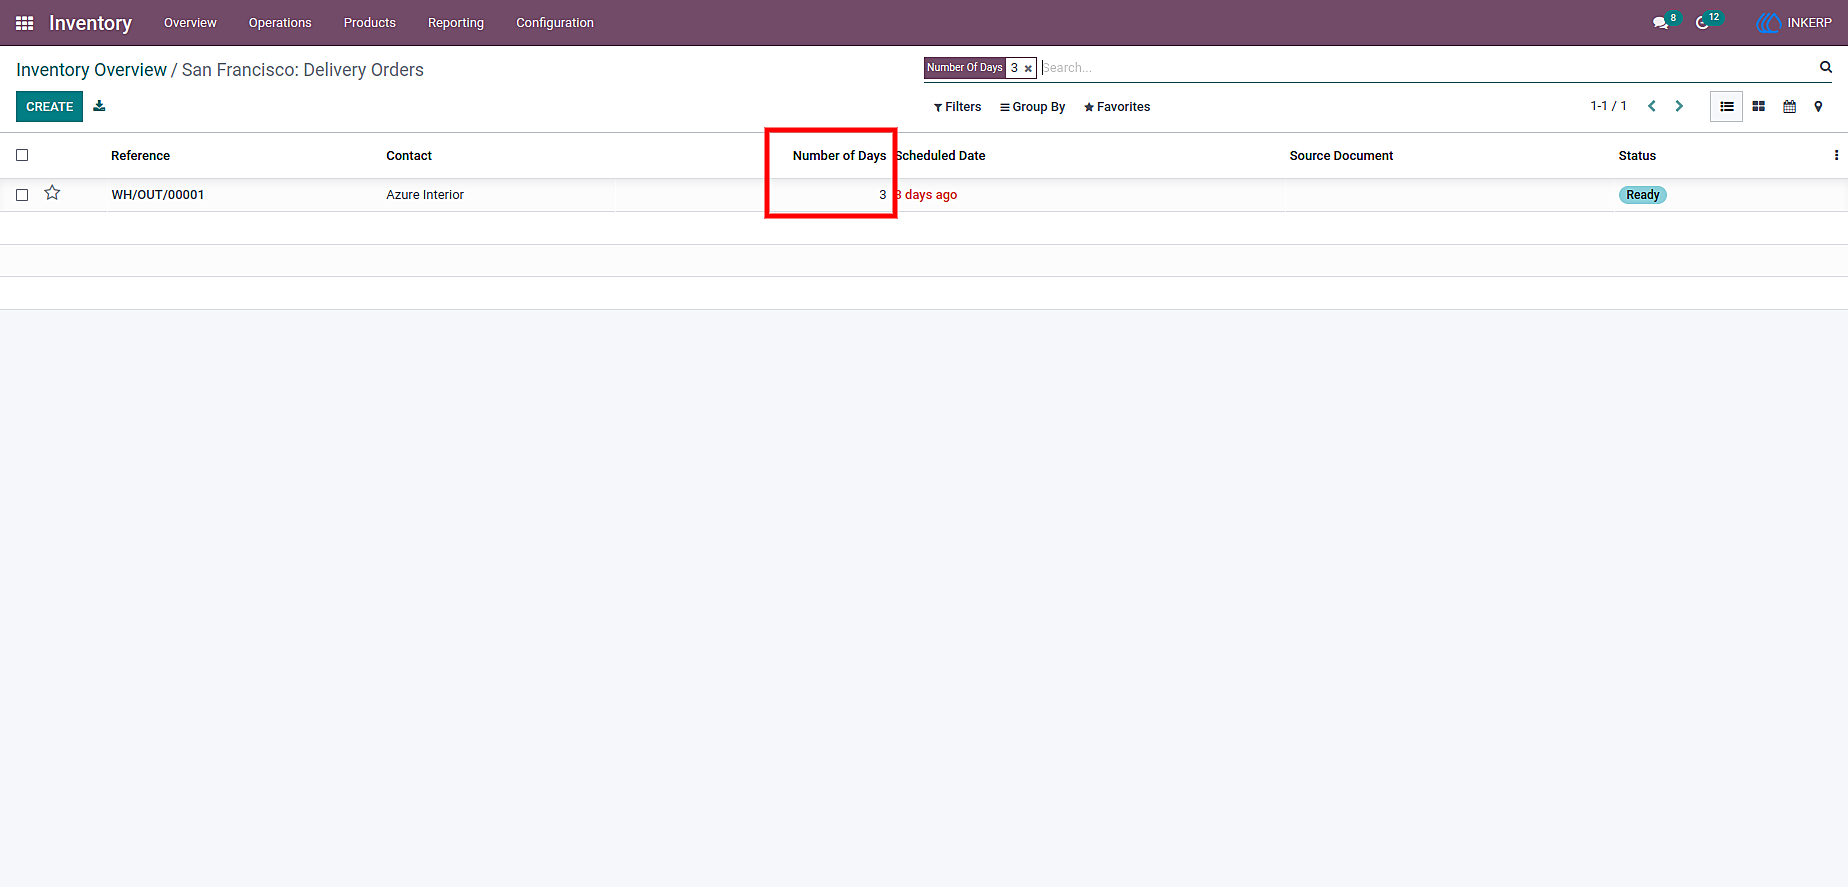Open the conversations chat icon
1848x887 pixels.
pyautogui.click(x=1660, y=23)
